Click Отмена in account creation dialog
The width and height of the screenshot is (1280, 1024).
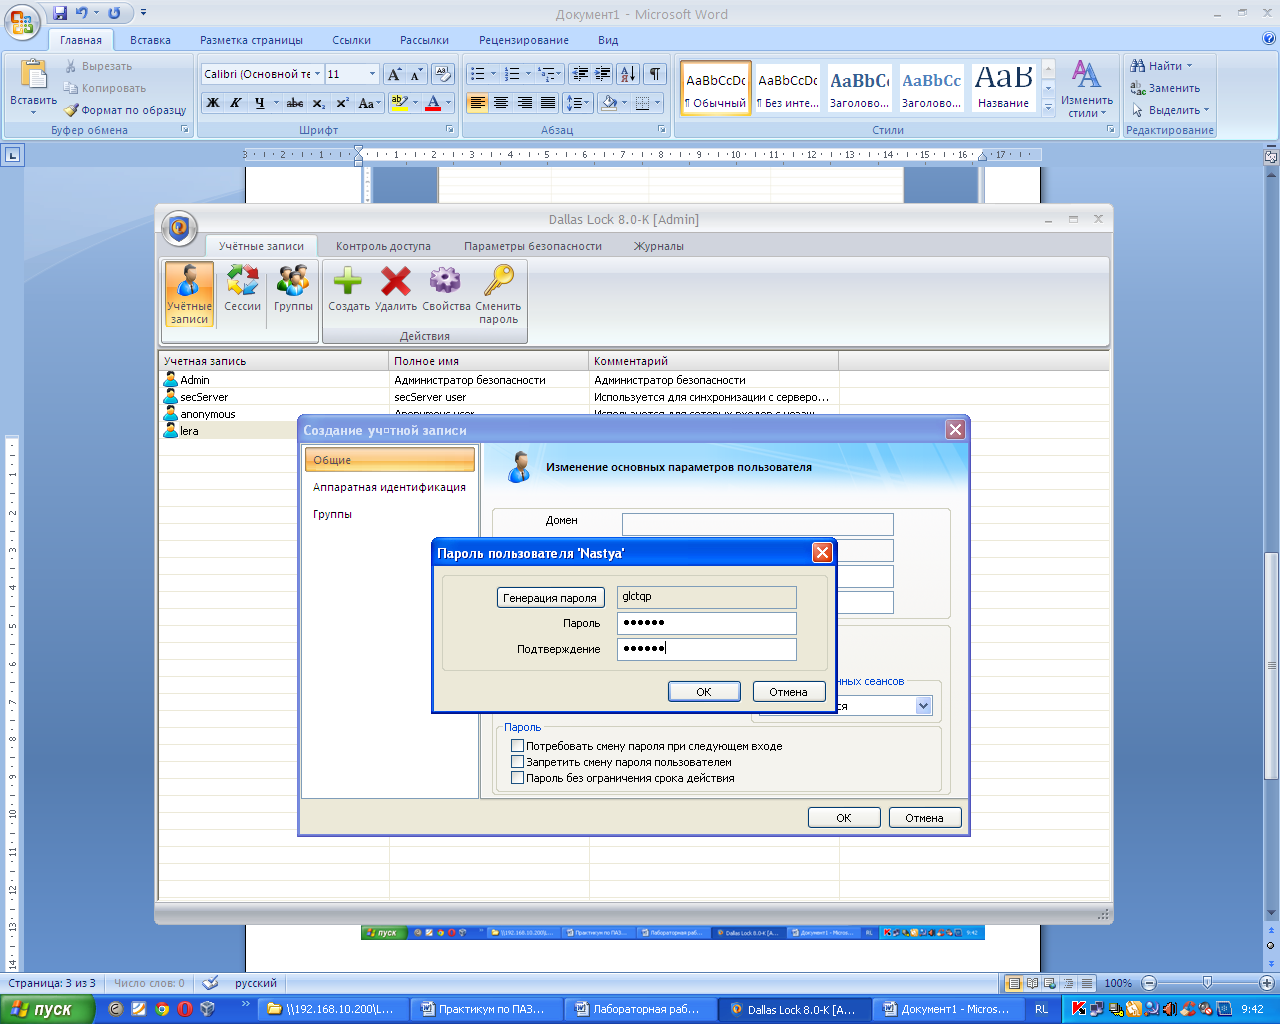coord(925,818)
